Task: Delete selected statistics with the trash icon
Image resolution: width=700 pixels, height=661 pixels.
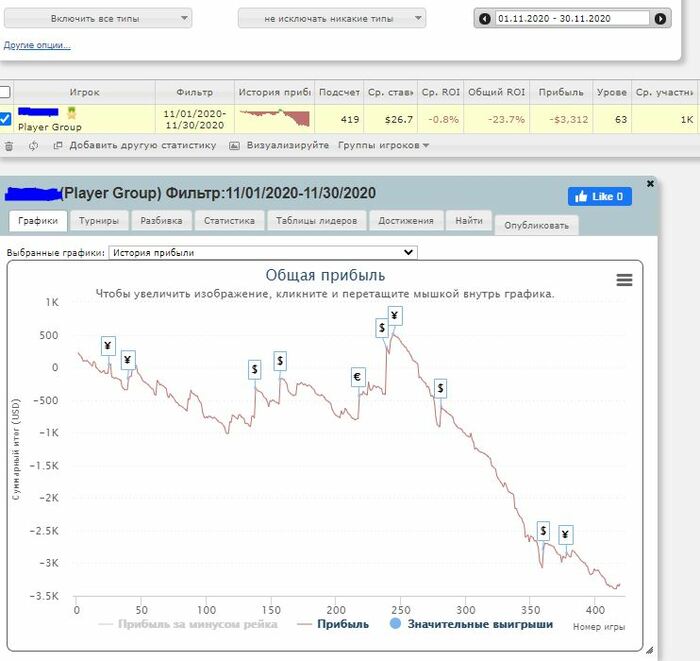Action: (x=9, y=146)
